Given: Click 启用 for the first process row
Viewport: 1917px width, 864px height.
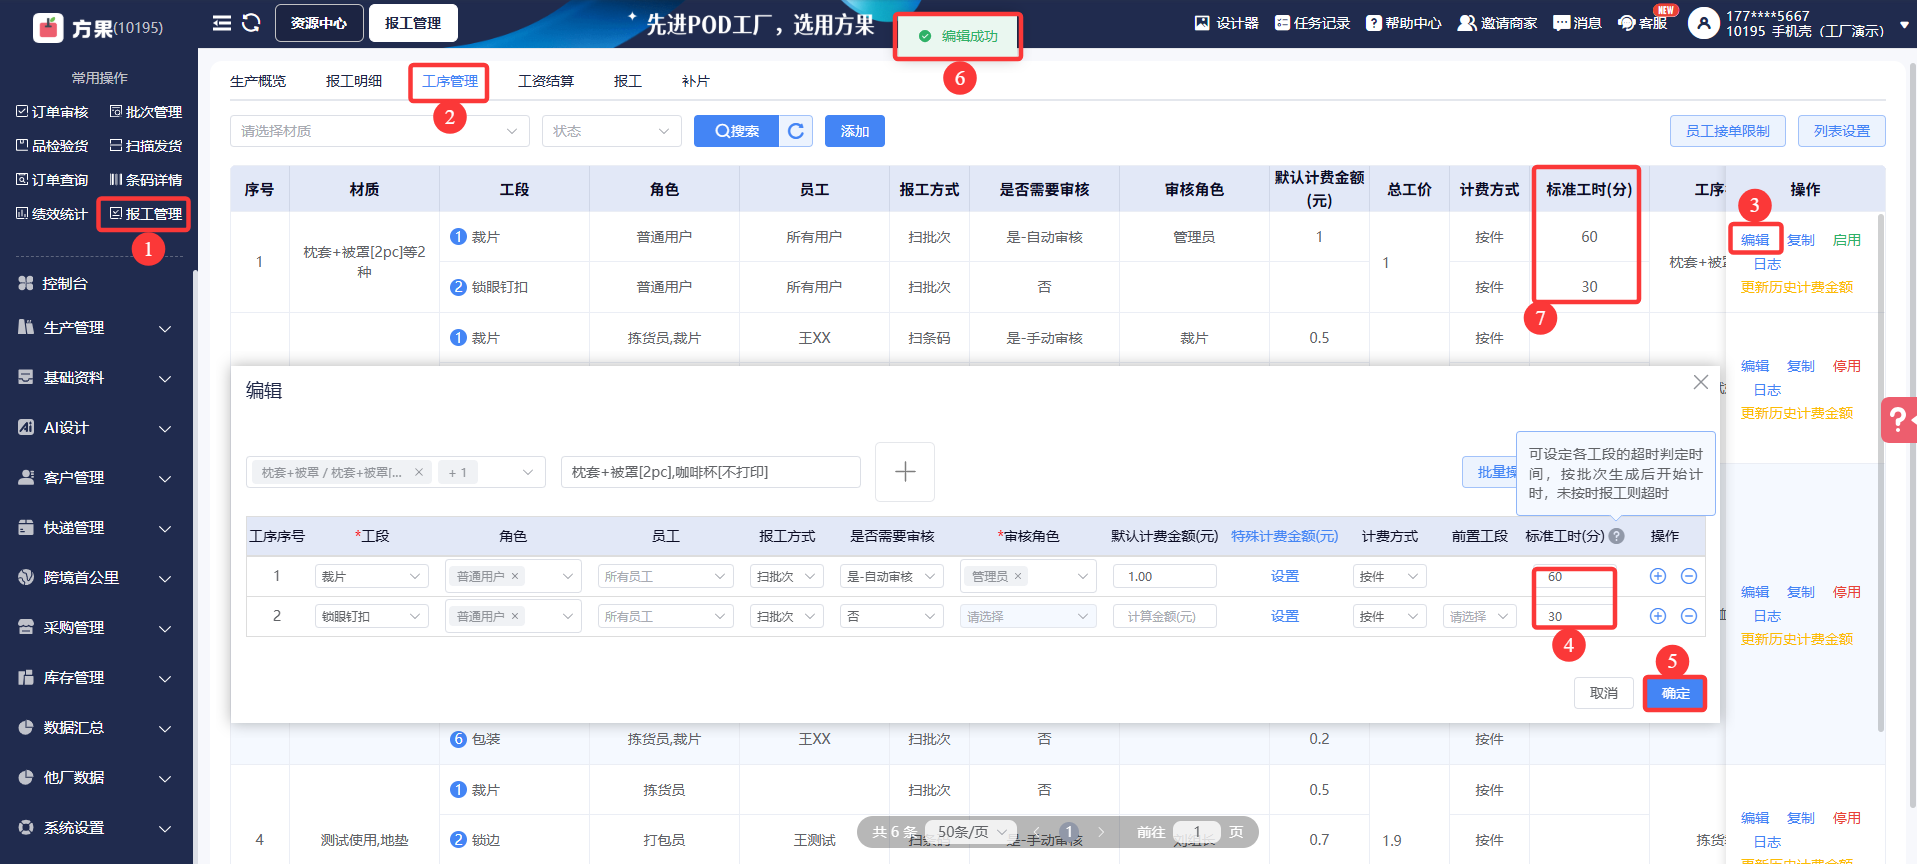Looking at the screenshot, I should point(1846,240).
